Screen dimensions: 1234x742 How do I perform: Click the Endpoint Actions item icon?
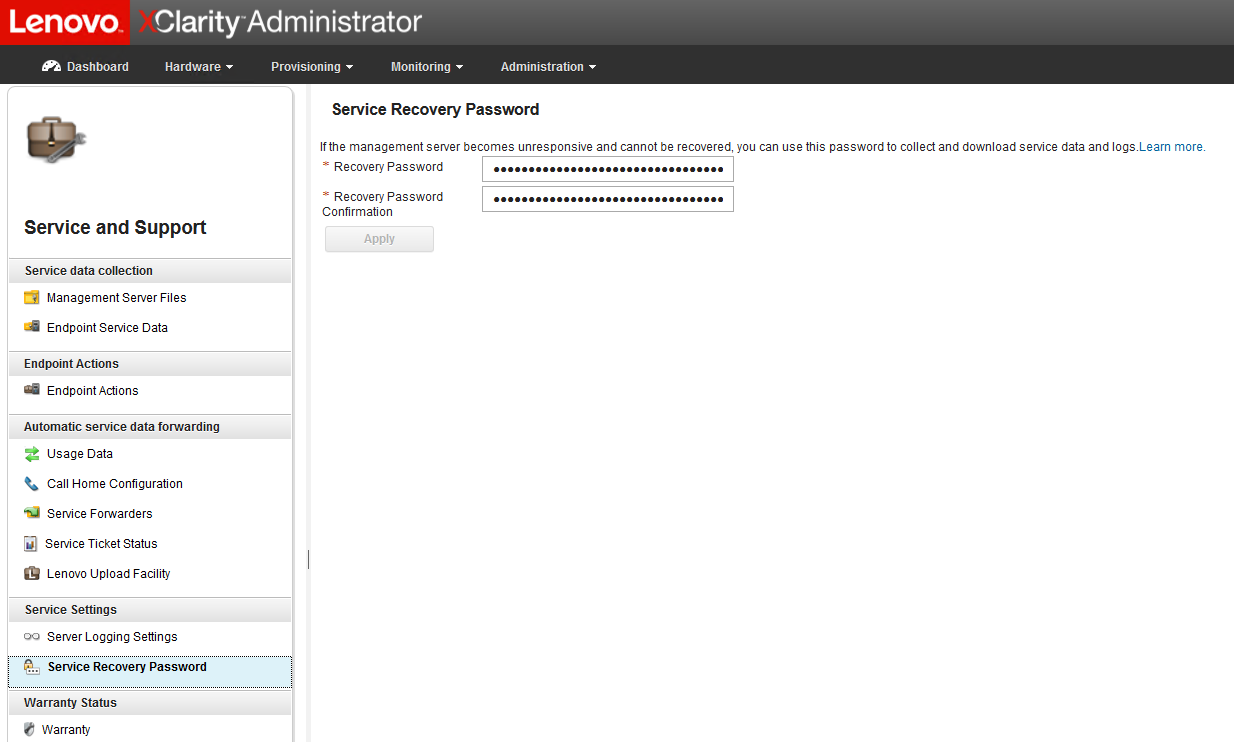click(x=31, y=390)
